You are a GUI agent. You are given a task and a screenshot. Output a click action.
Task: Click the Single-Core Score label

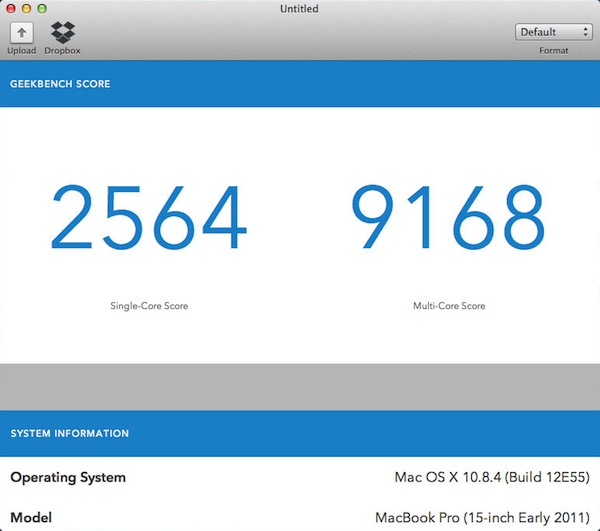click(x=149, y=306)
